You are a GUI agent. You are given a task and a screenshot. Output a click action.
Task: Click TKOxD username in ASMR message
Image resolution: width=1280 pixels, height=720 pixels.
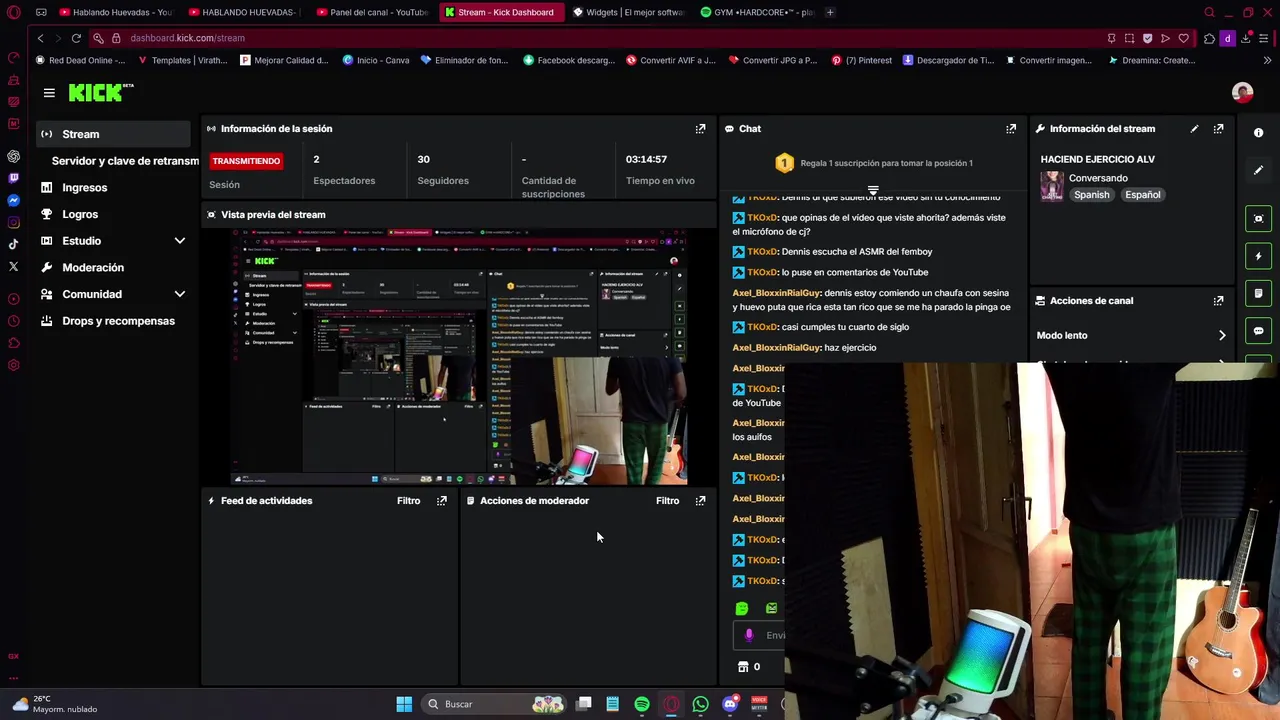coord(762,252)
